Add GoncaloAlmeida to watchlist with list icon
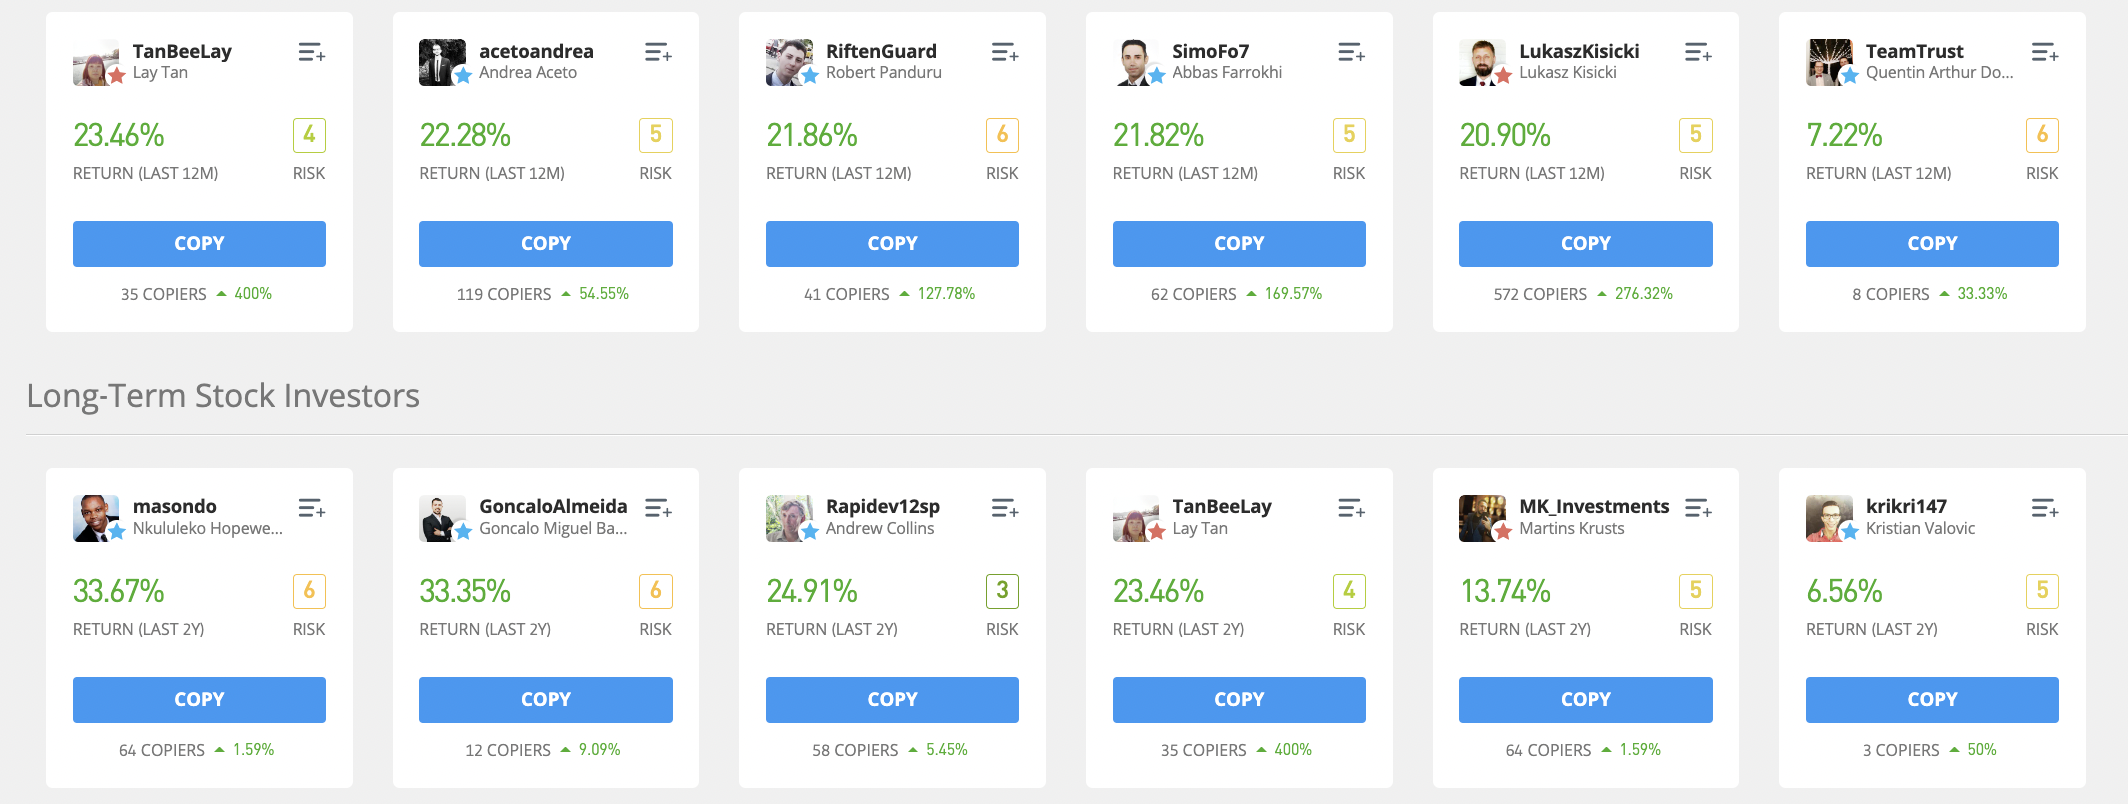The width and height of the screenshot is (2128, 804). 658,509
